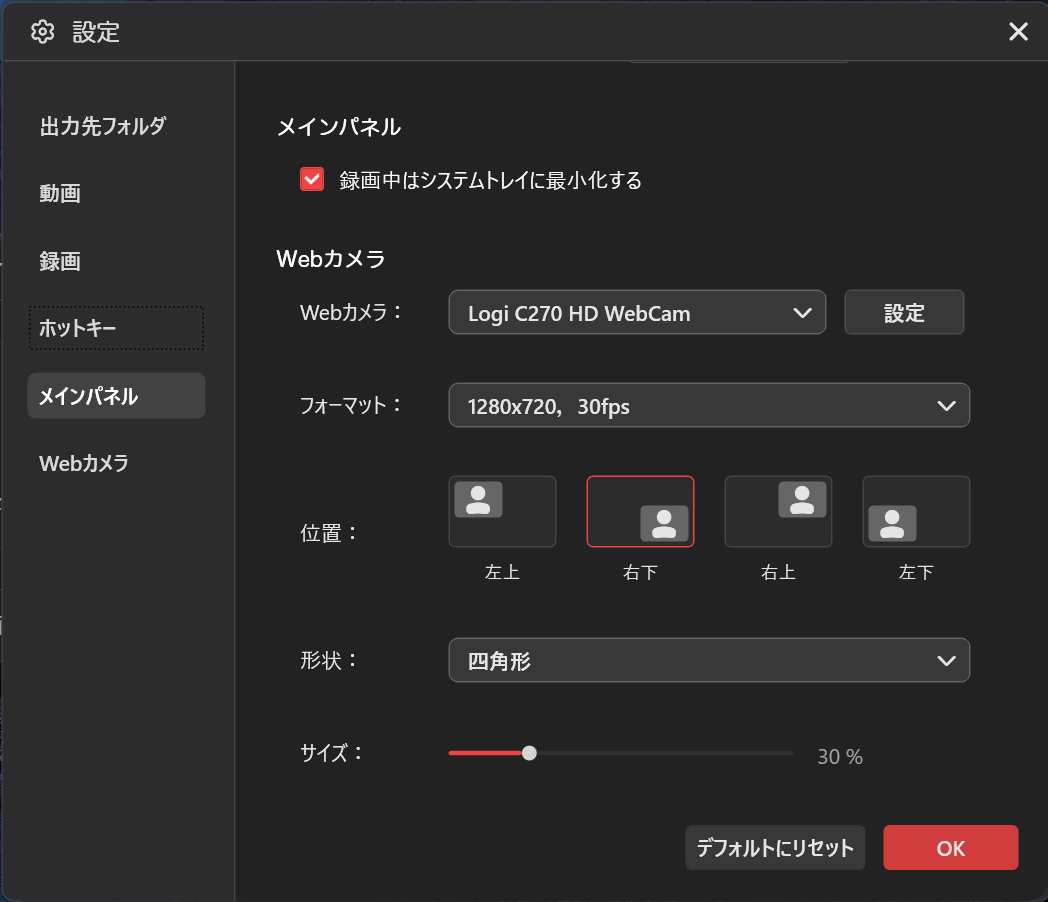Switch to 動画 settings section
The width and height of the screenshot is (1048, 902).
click(x=60, y=194)
